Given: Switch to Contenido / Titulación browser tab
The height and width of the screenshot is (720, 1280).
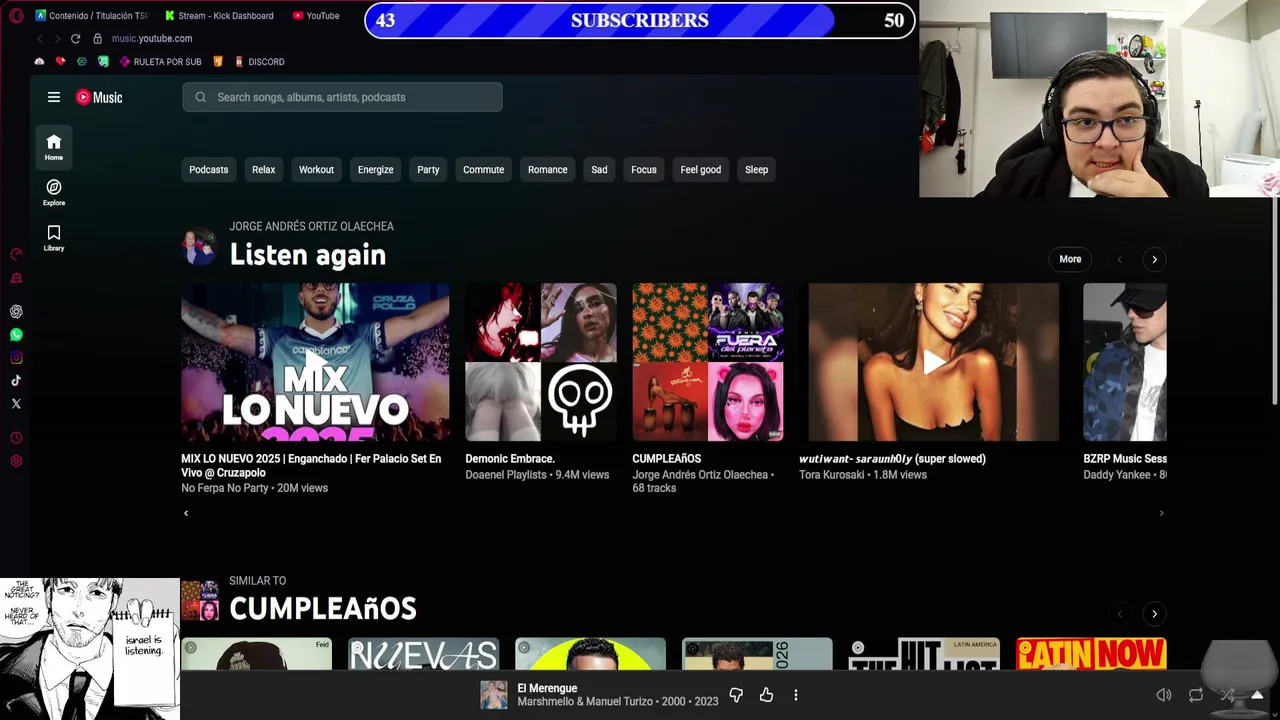Looking at the screenshot, I should pos(91,16).
